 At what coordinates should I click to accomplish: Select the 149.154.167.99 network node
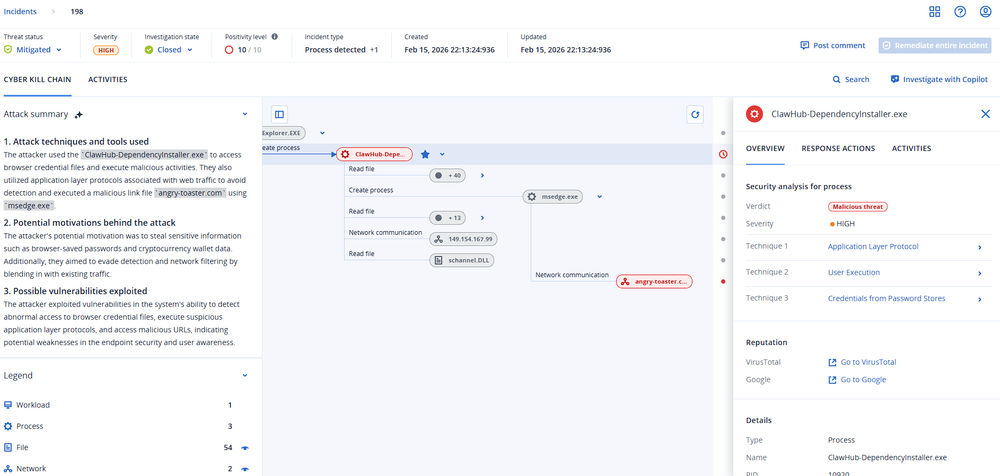(x=463, y=239)
